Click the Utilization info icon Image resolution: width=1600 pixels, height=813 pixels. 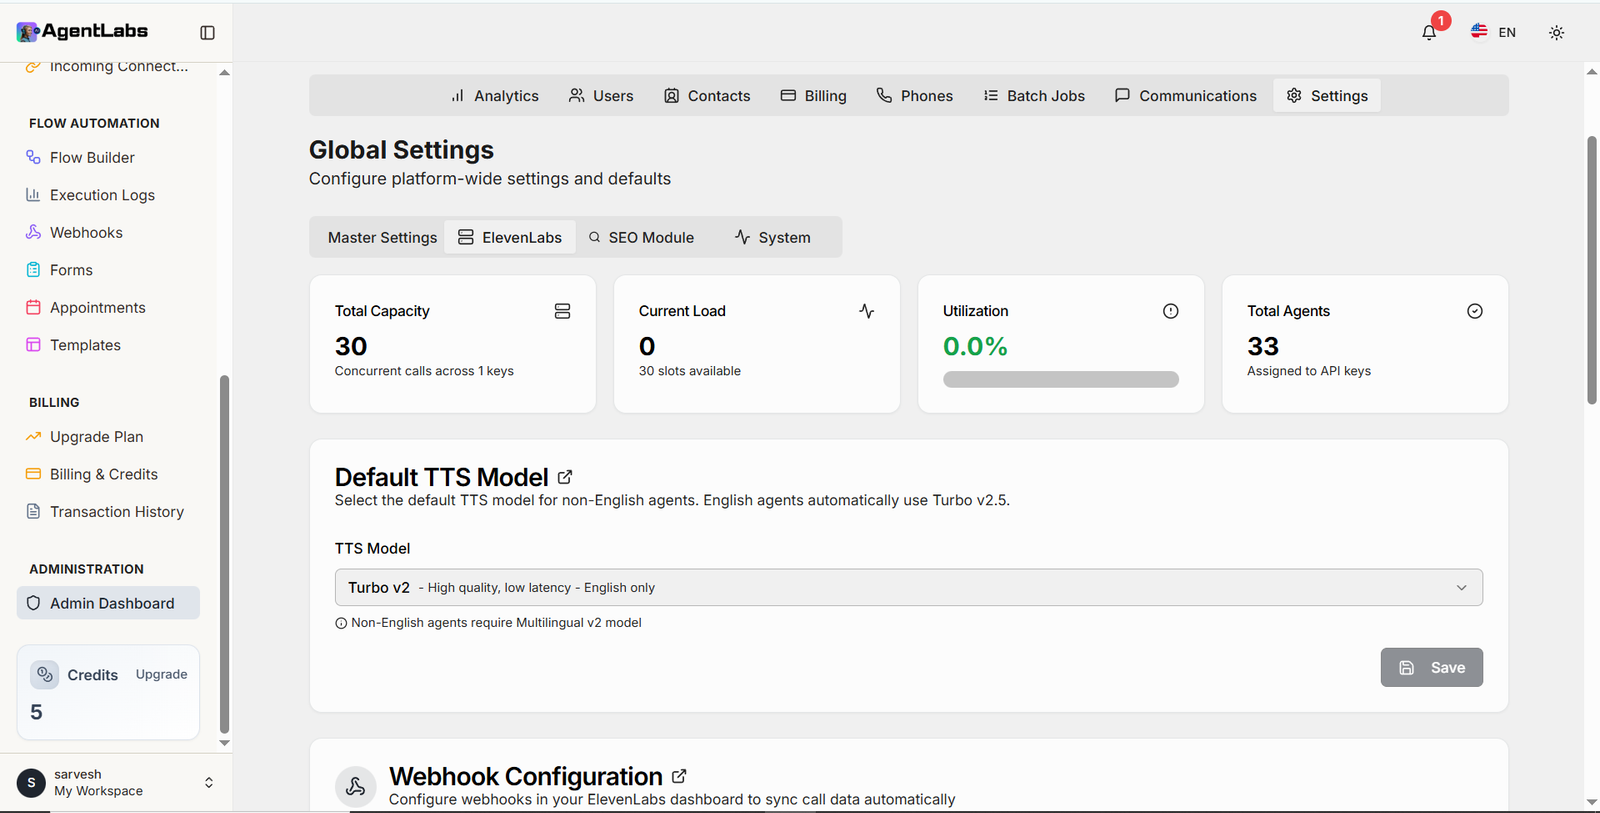pos(1170,312)
